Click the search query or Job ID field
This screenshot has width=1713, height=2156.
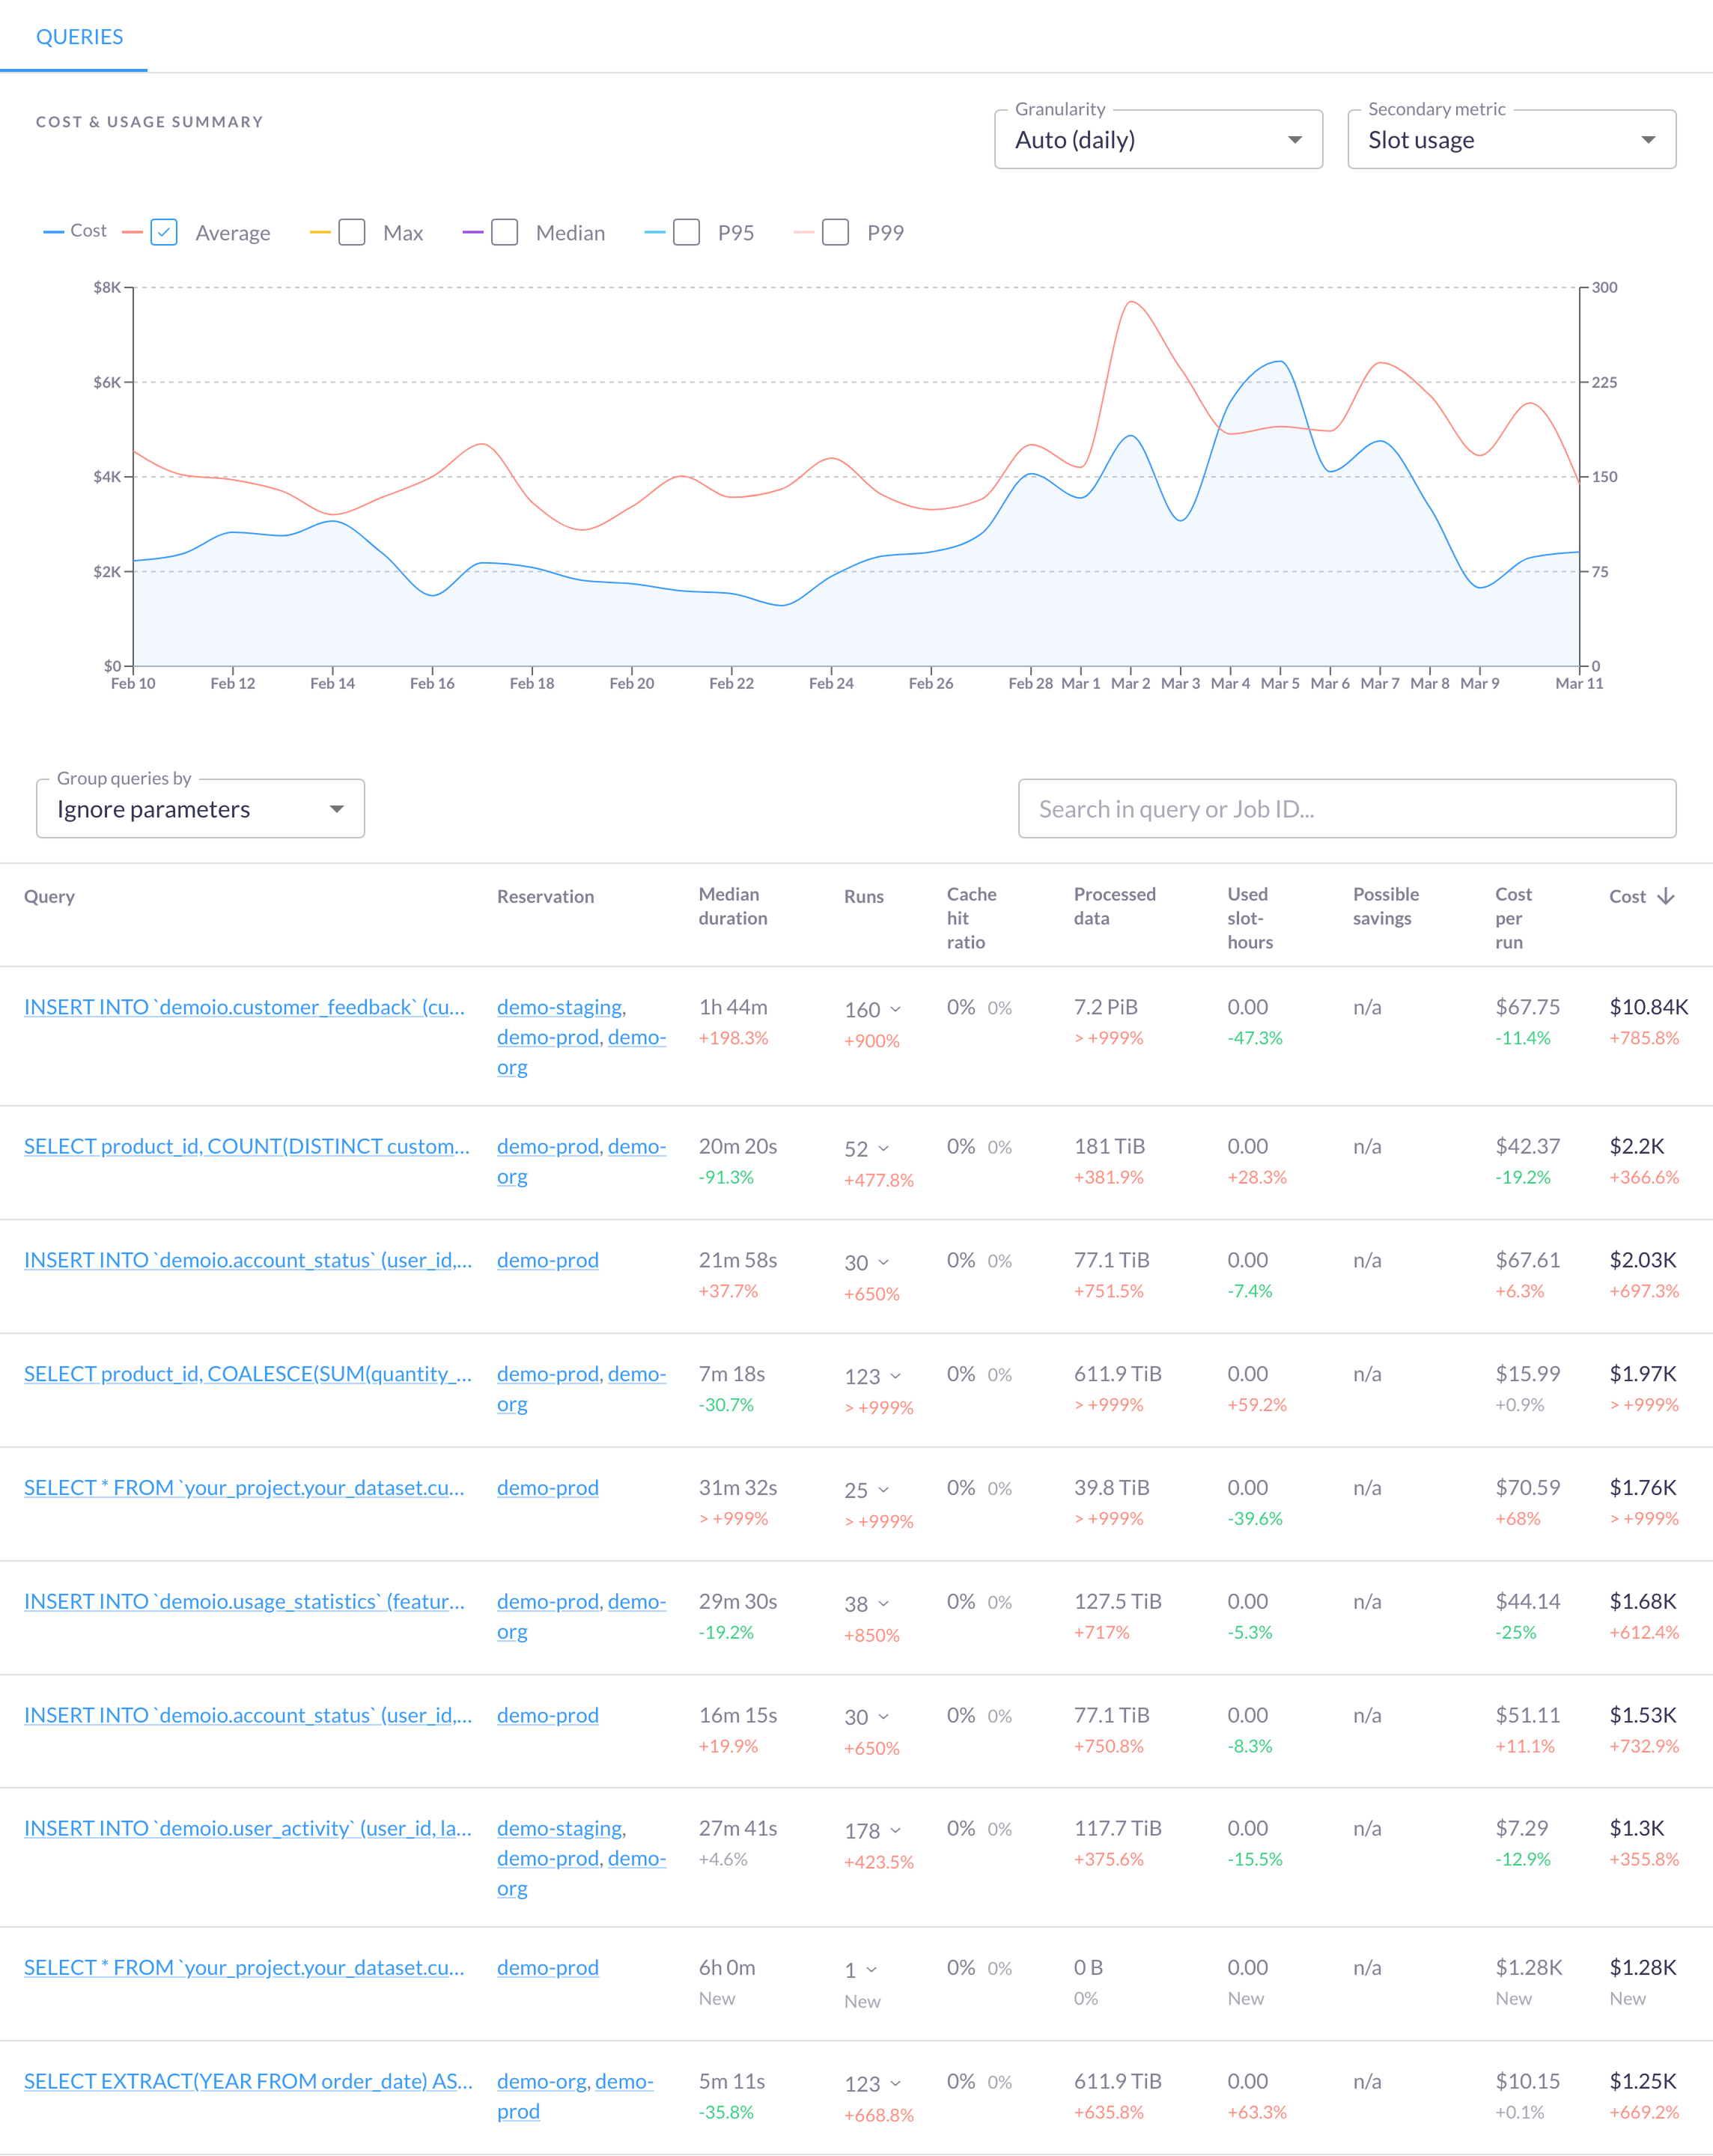coord(1346,809)
